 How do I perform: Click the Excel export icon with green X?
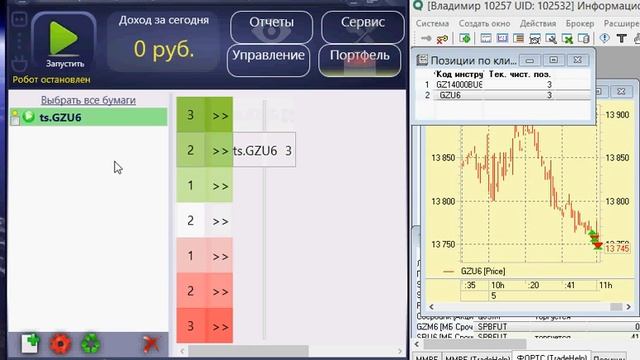point(567,39)
